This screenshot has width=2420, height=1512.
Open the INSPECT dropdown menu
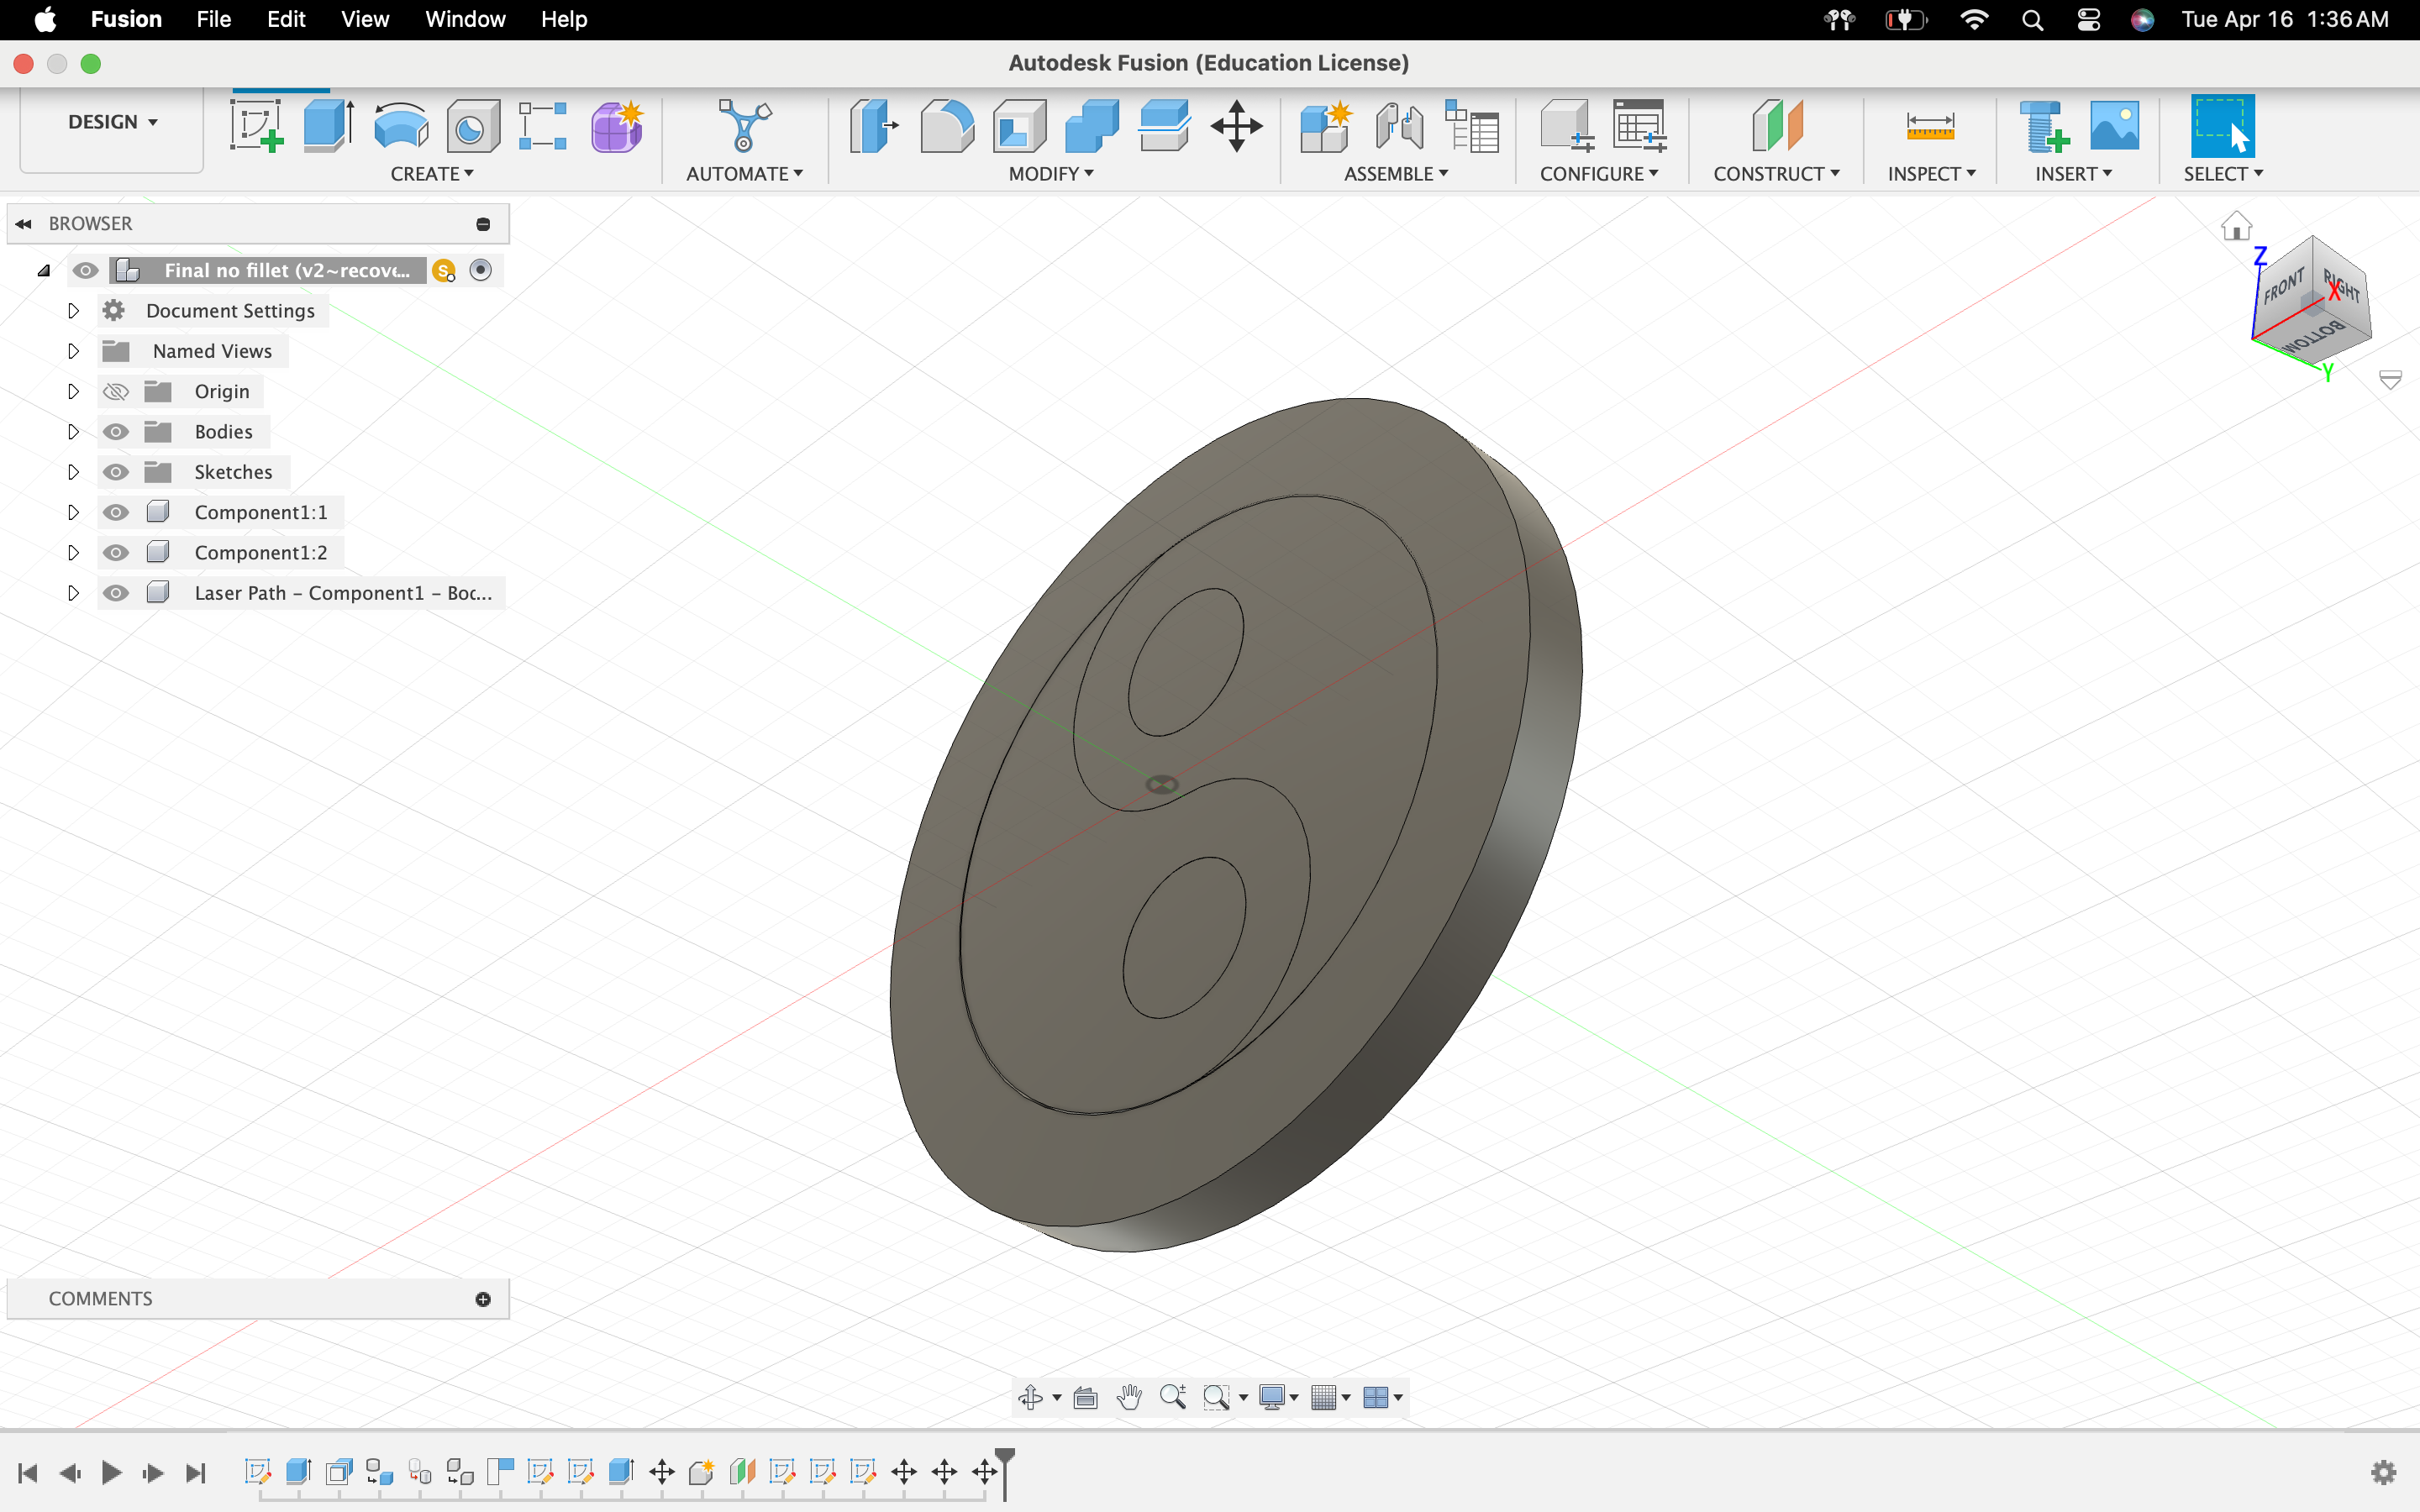(1931, 174)
